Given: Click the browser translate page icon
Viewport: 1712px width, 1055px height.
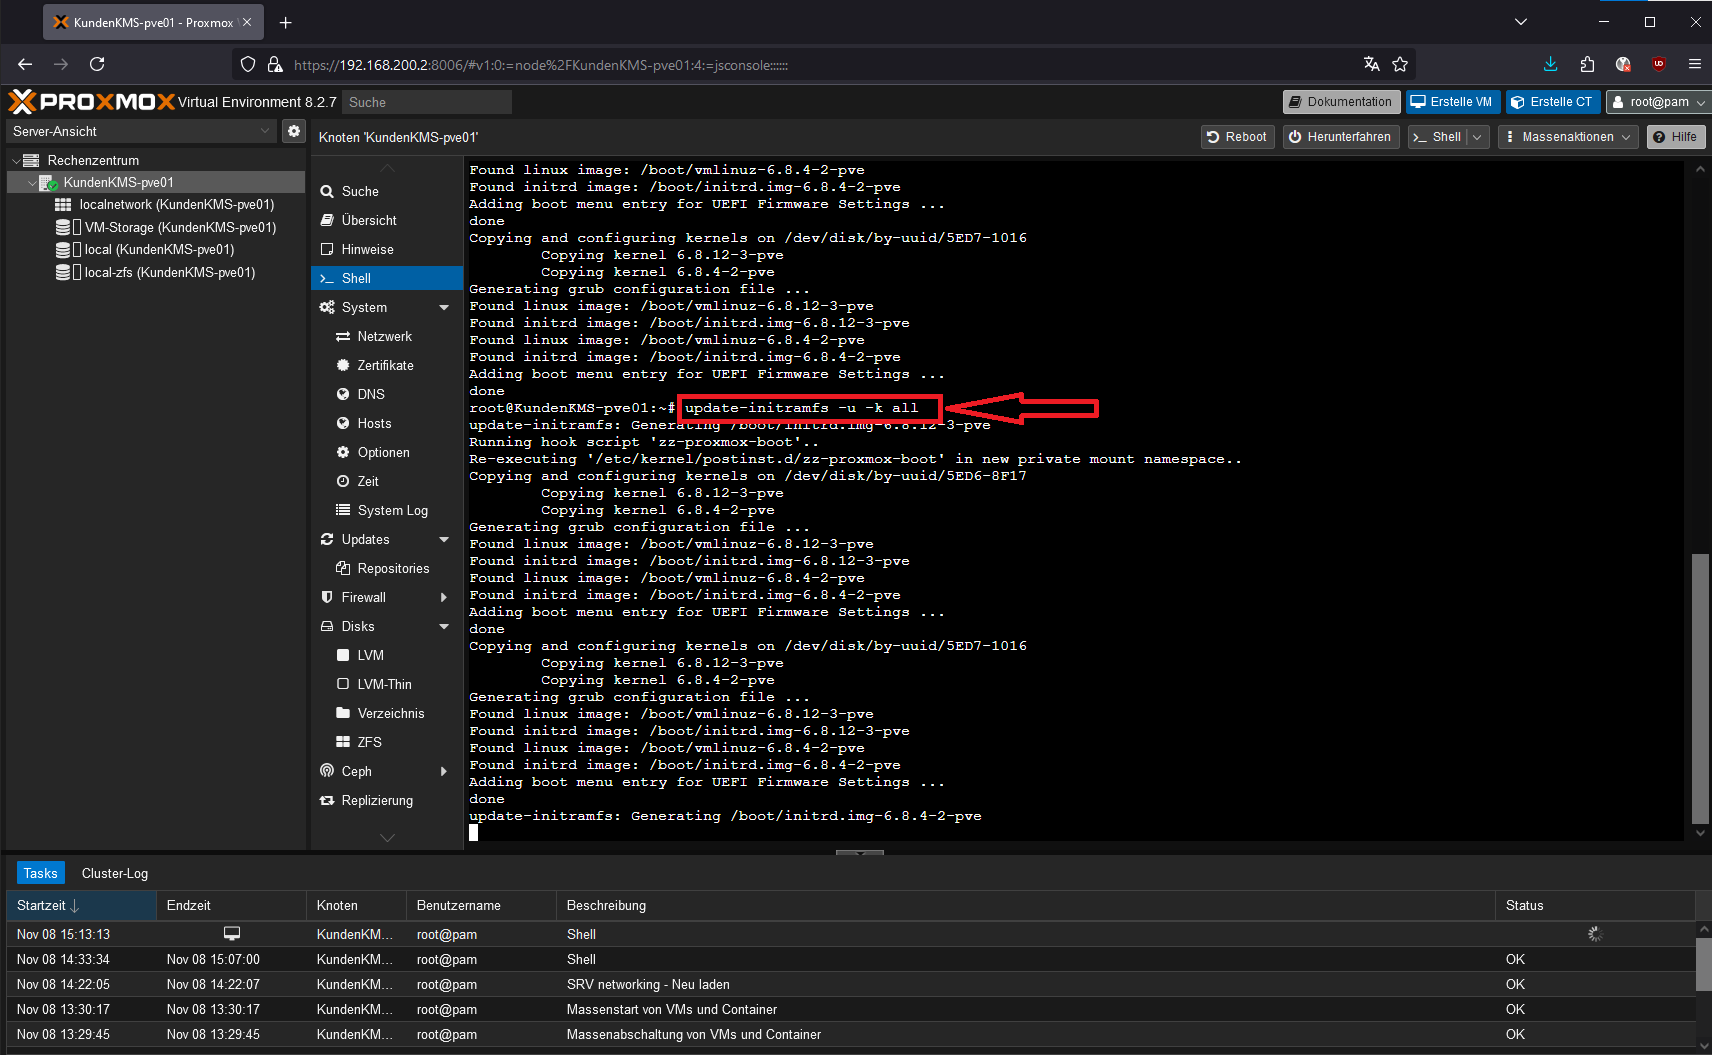Looking at the screenshot, I should point(1371,64).
